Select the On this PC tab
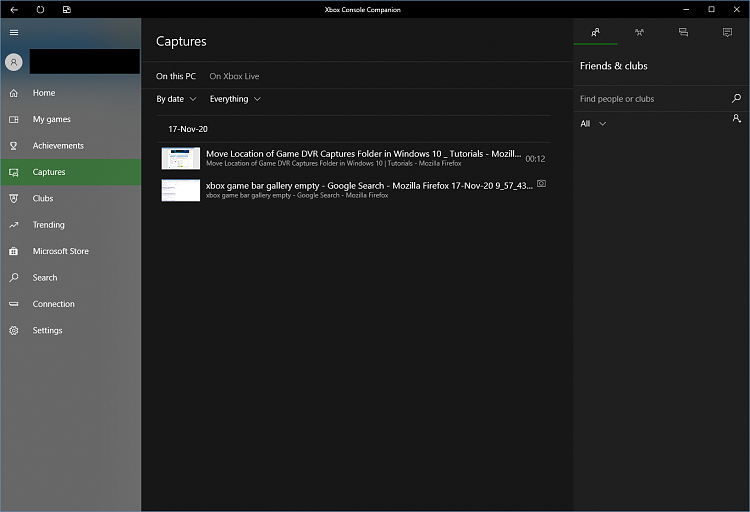The image size is (750, 512). pyautogui.click(x=176, y=76)
